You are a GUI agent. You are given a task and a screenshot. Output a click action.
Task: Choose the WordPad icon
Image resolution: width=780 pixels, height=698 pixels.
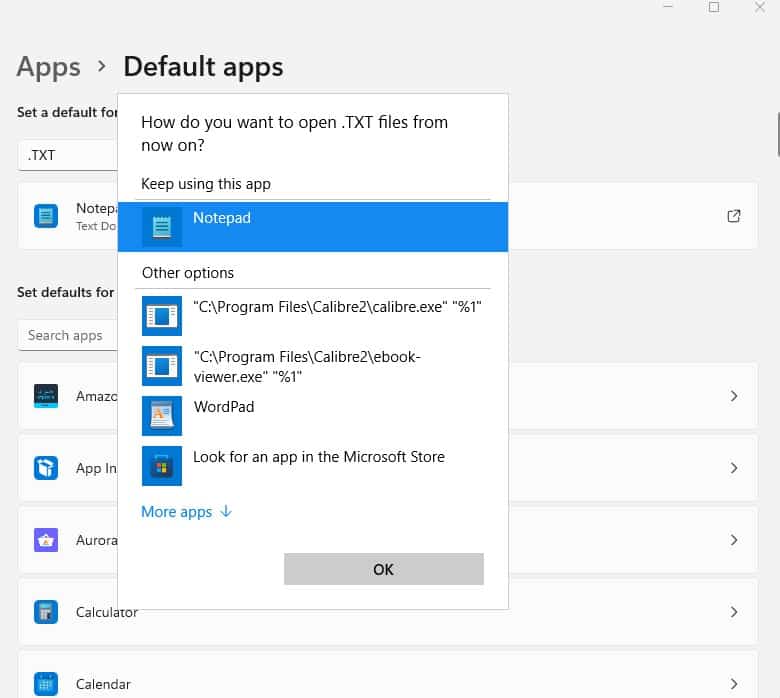click(x=162, y=415)
